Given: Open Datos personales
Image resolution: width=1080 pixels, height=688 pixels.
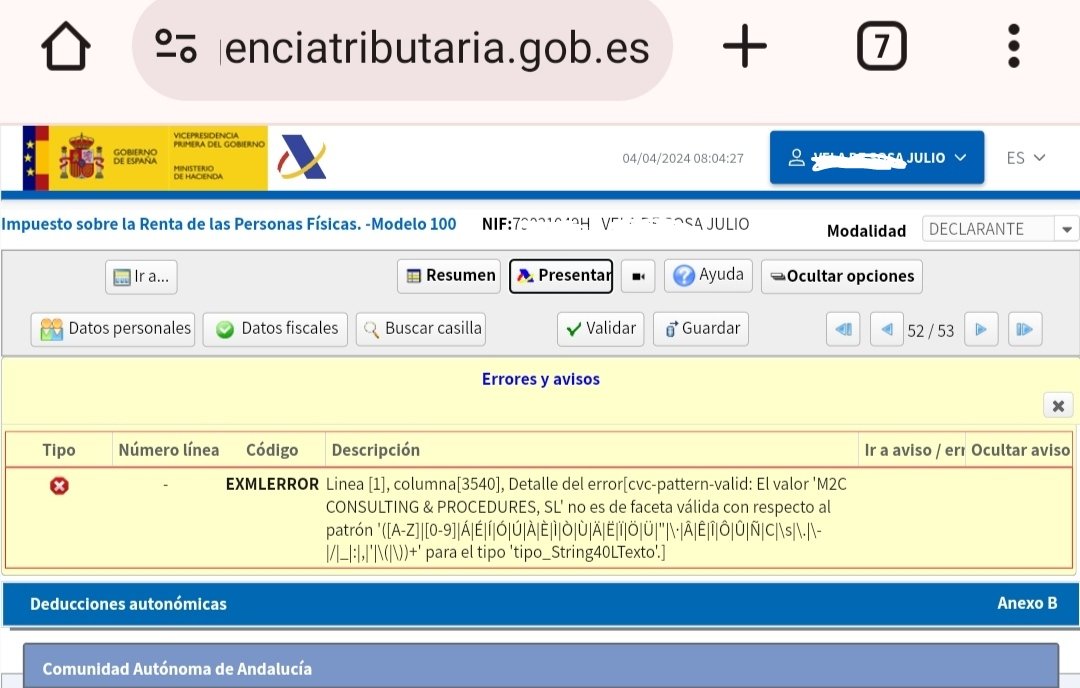Looking at the screenshot, I should click(113, 329).
